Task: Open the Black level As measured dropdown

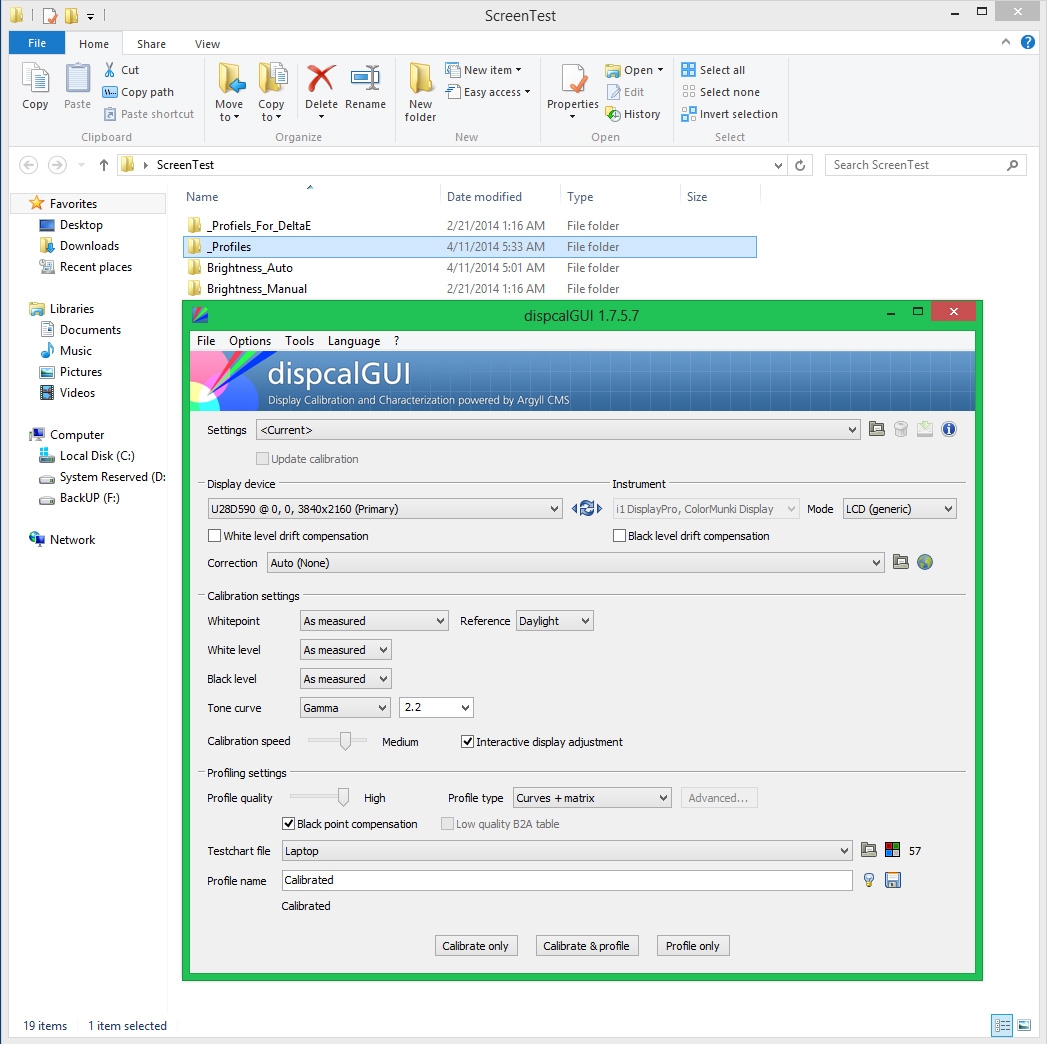Action: point(345,678)
